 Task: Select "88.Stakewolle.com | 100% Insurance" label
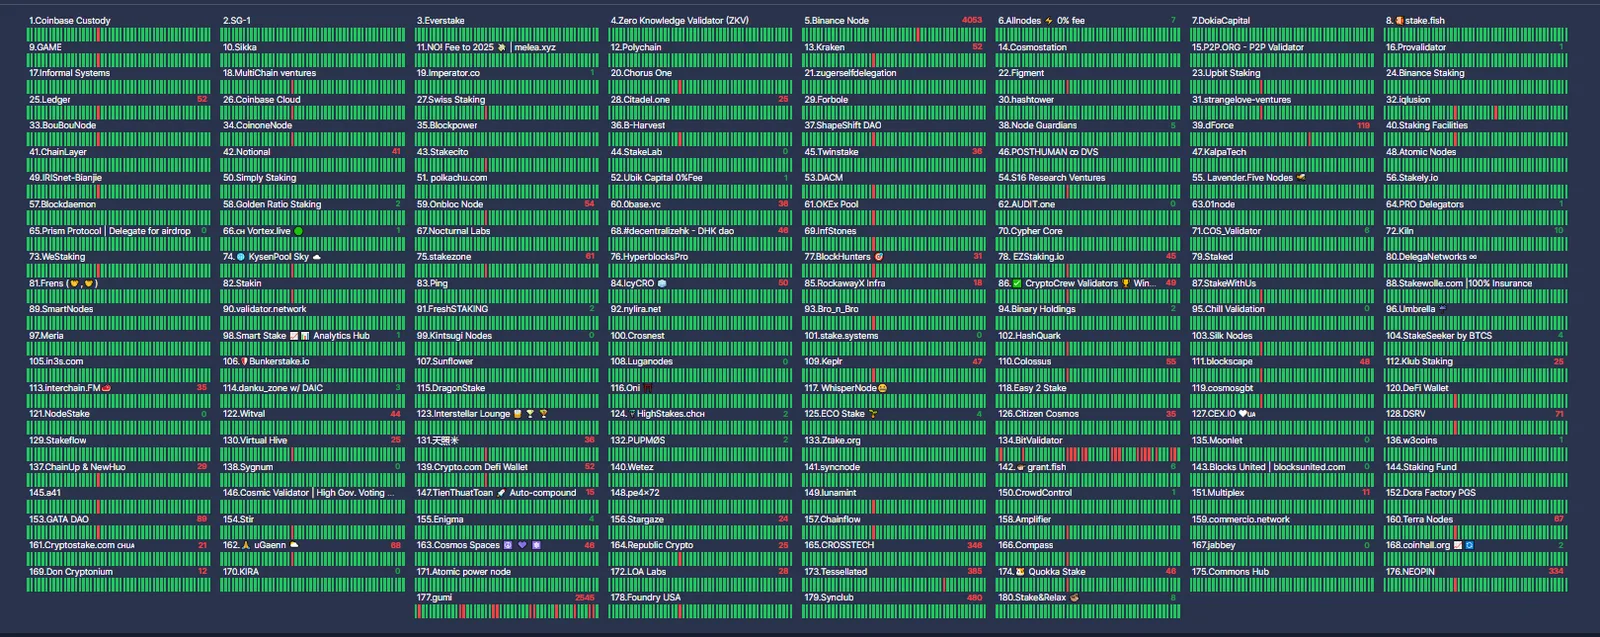coord(1459,283)
